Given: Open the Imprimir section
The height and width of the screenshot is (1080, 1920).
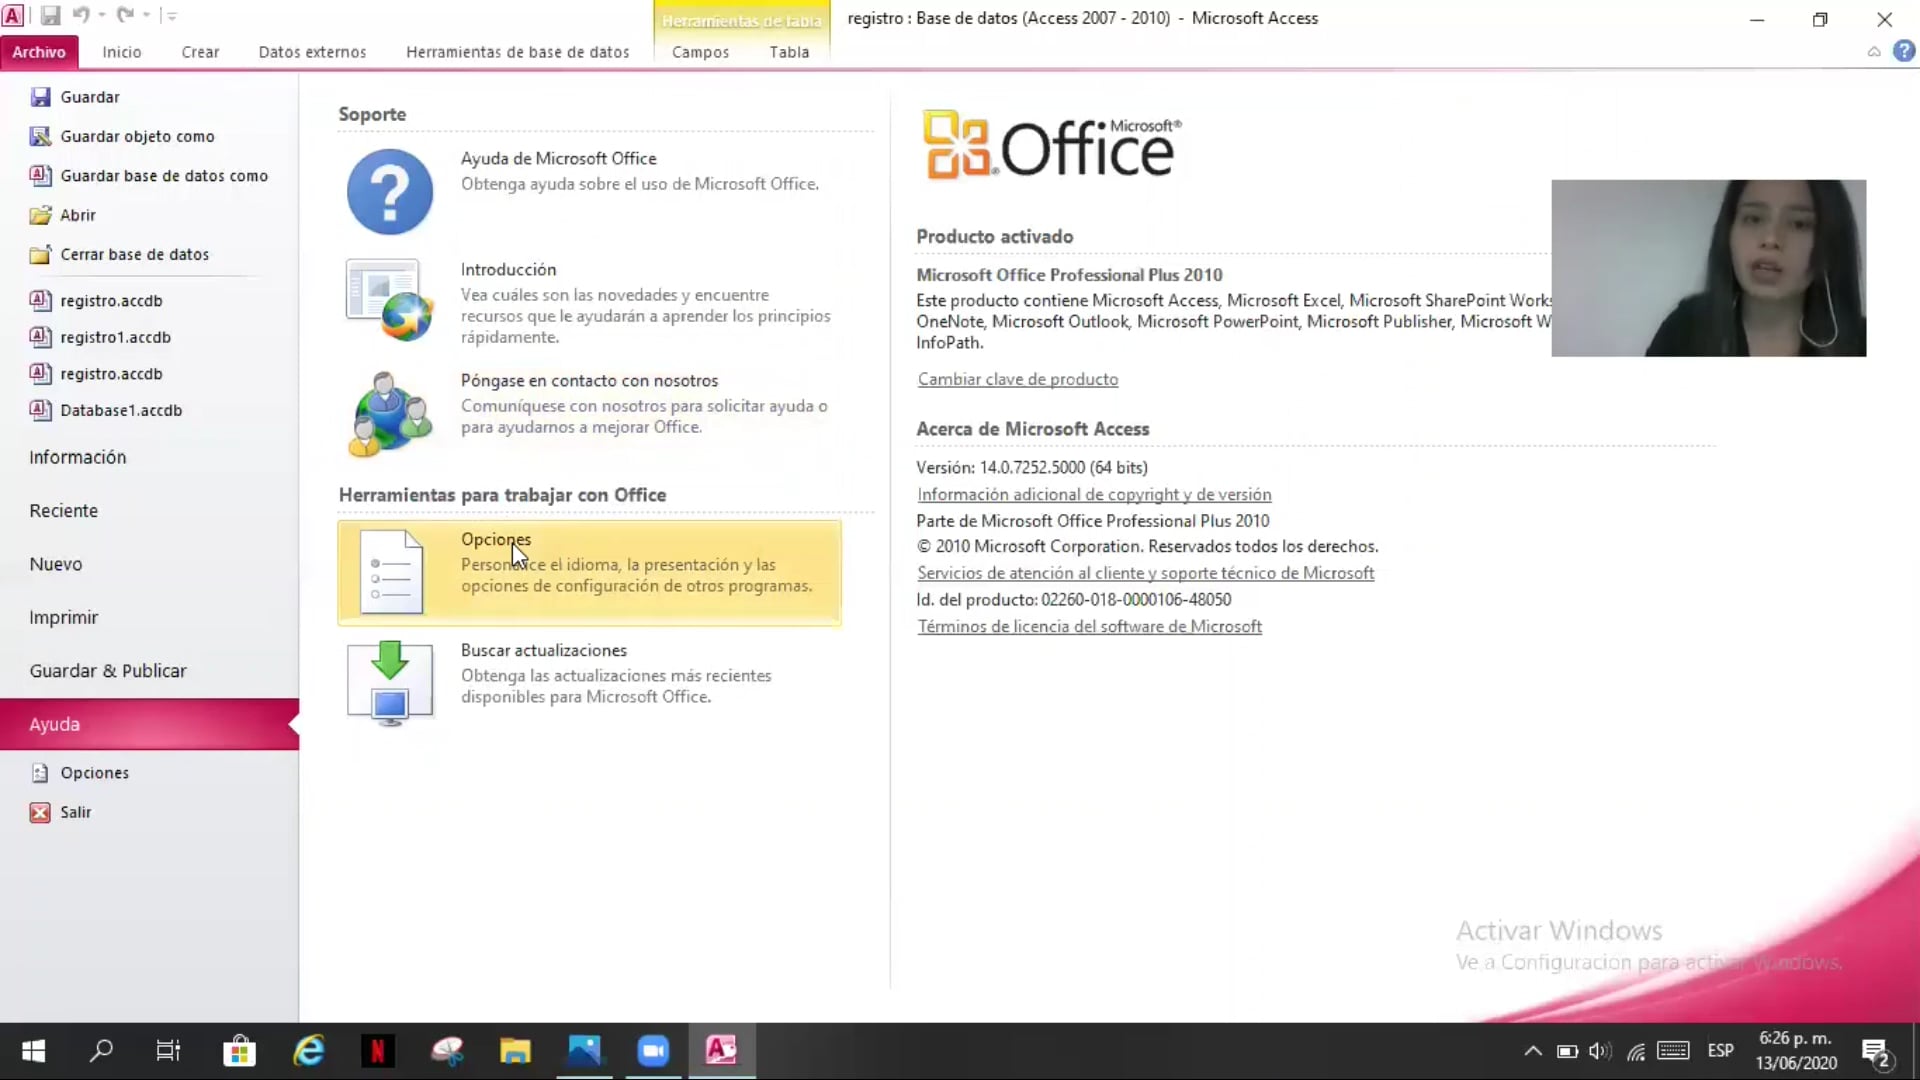Looking at the screenshot, I should [64, 618].
